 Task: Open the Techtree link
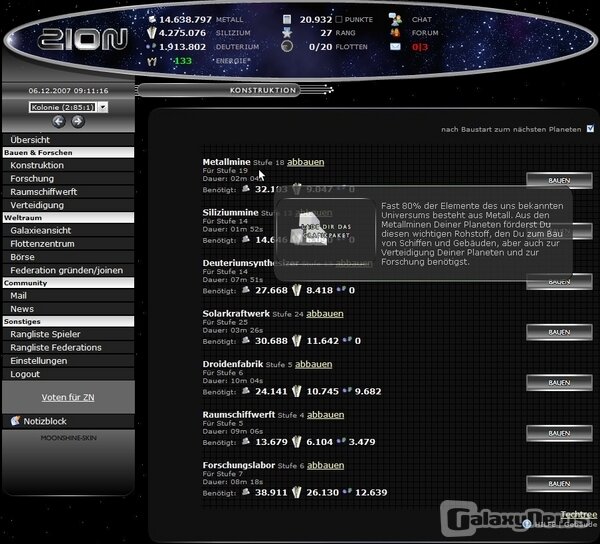[x=579, y=515]
